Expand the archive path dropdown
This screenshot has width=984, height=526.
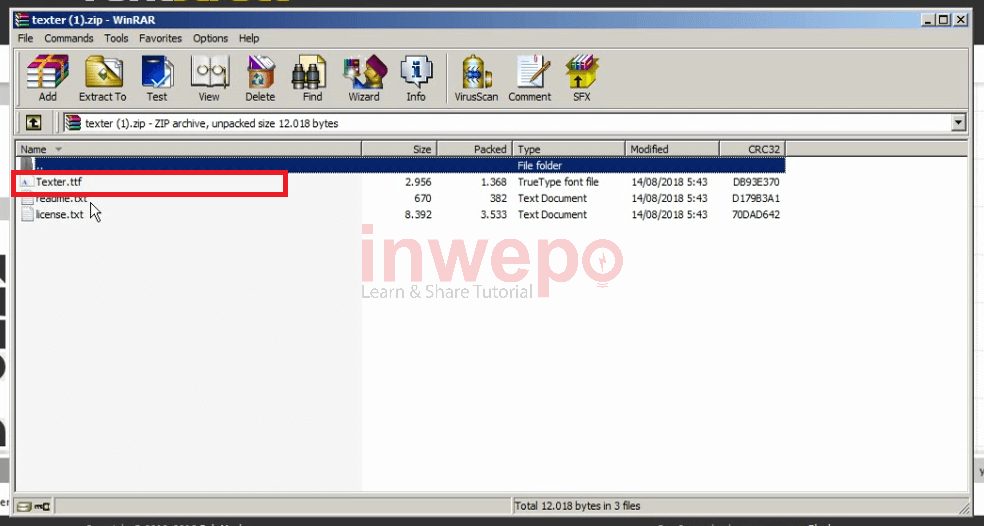(958, 123)
